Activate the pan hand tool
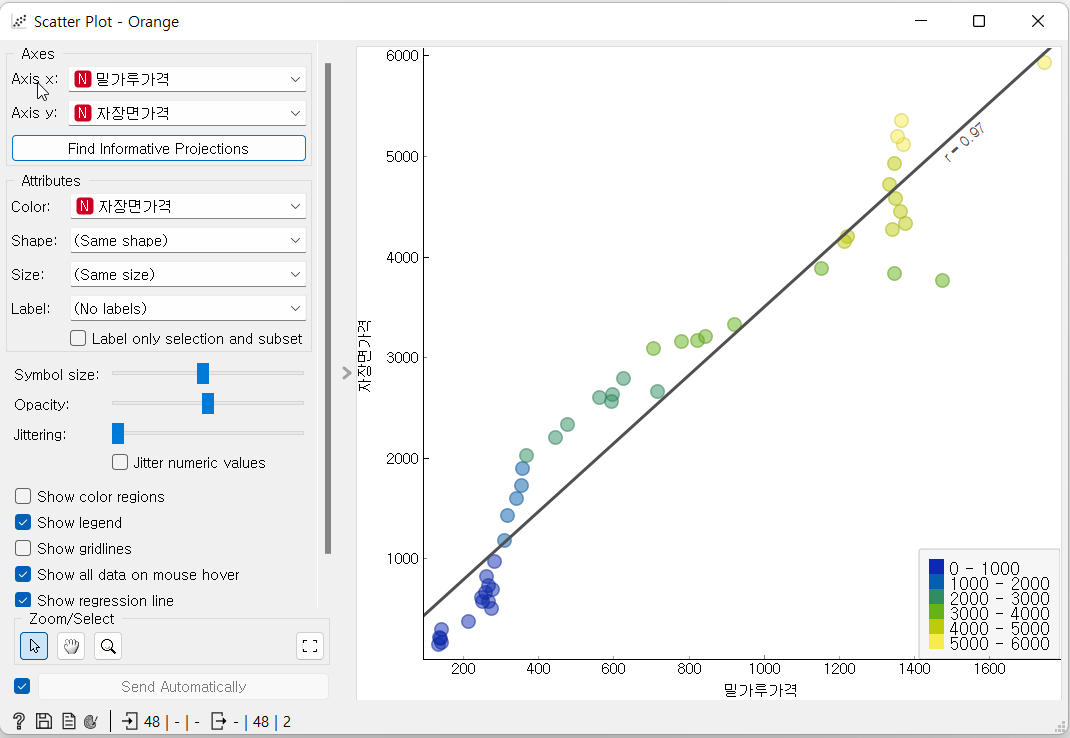 click(x=71, y=646)
